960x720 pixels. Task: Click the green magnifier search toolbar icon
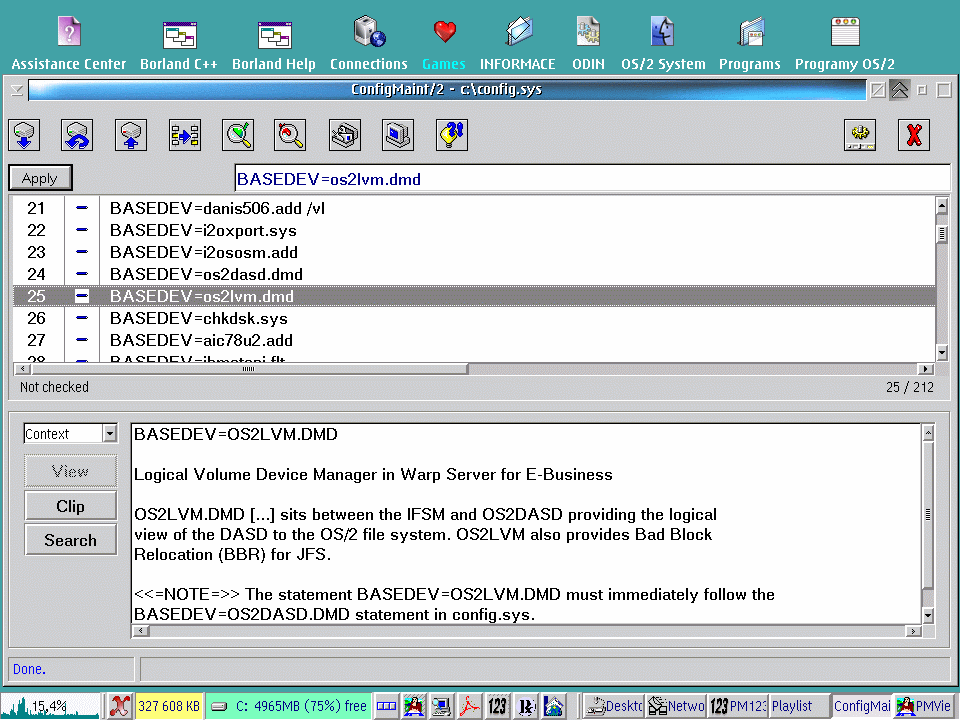(x=238, y=134)
